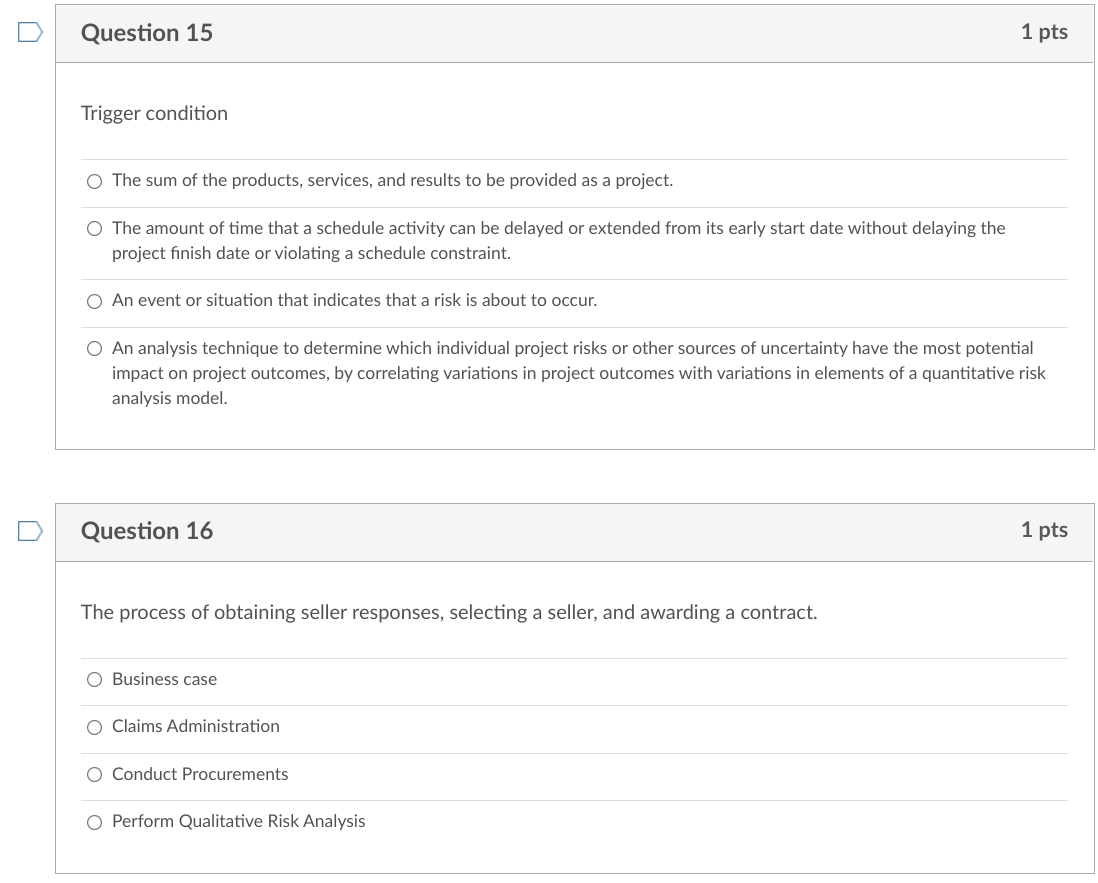
Task: Pick Perform Qualitative Risk Analysis radio button
Action: [x=94, y=822]
